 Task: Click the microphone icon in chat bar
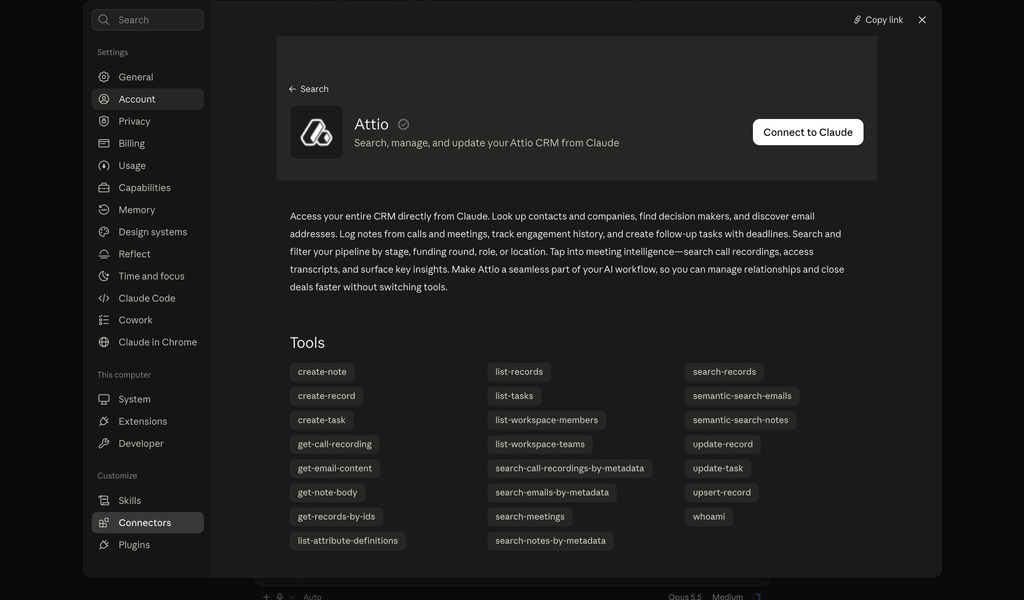pos(280,596)
